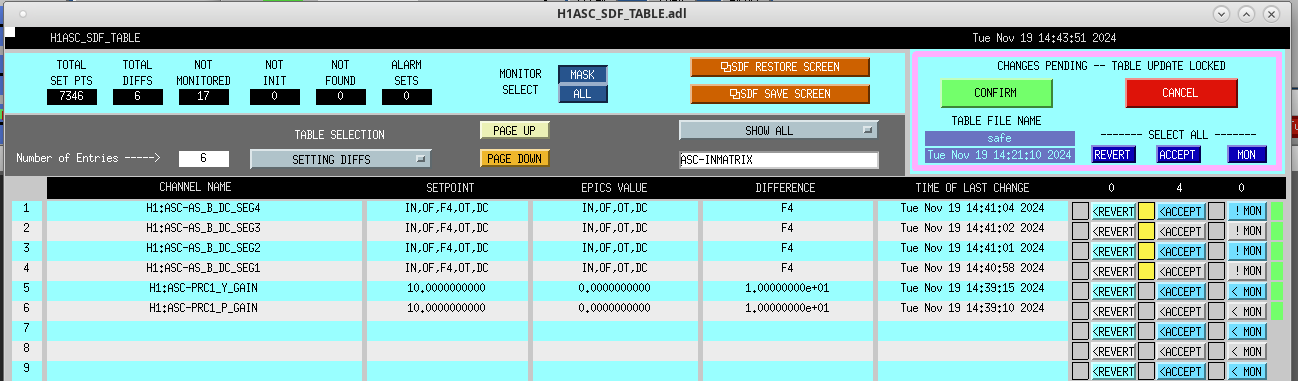The height and width of the screenshot is (381, 1298).
Task: Click the NOT MONITORED value 17
Action: click(x=204, y=97)
